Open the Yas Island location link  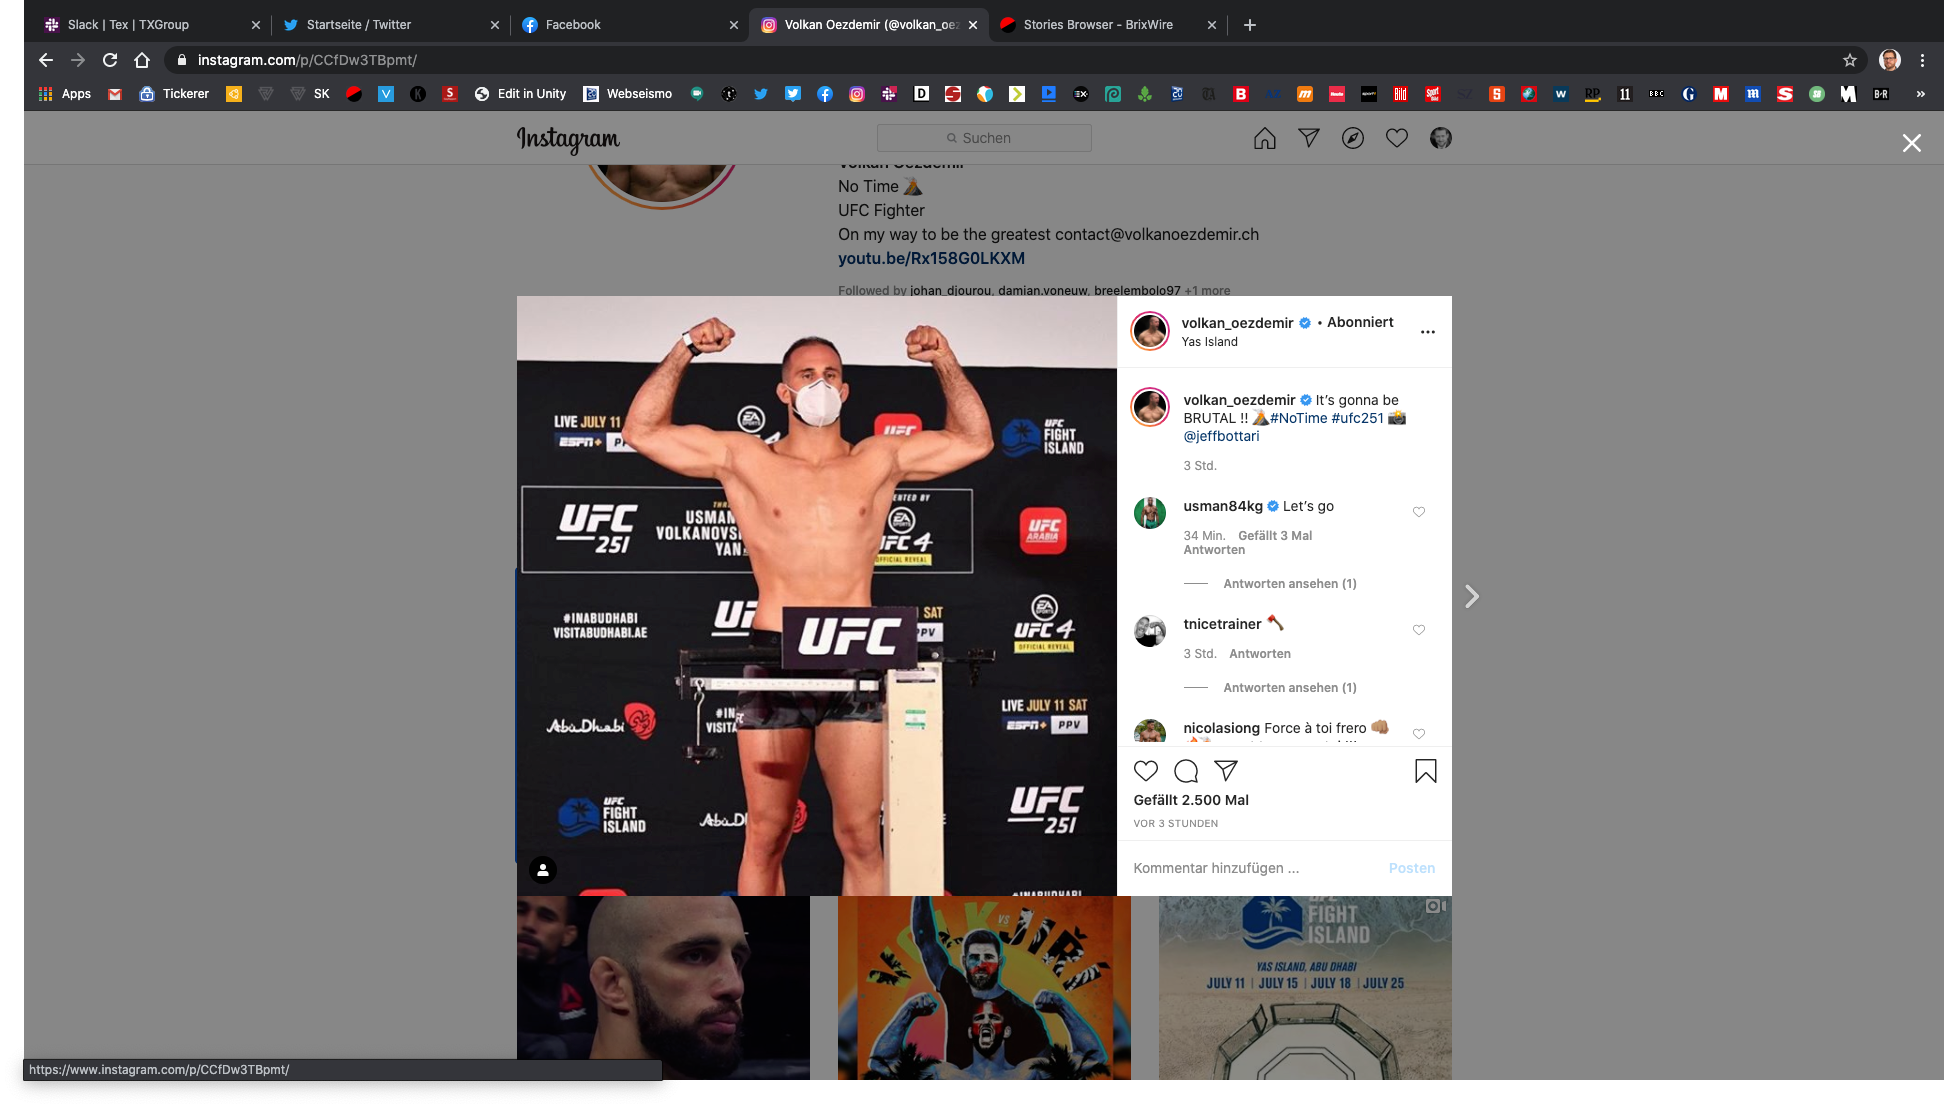point(1209,342)
